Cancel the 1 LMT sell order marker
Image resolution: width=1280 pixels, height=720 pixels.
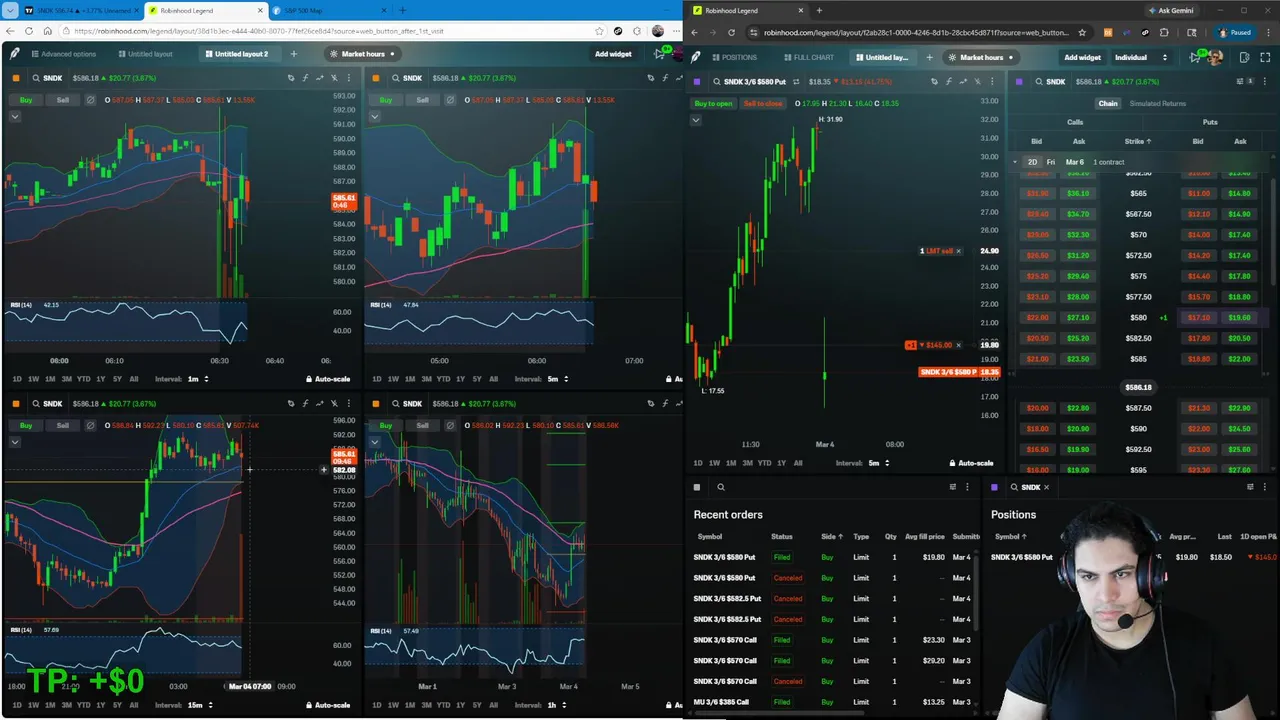[x=958, y=251]
